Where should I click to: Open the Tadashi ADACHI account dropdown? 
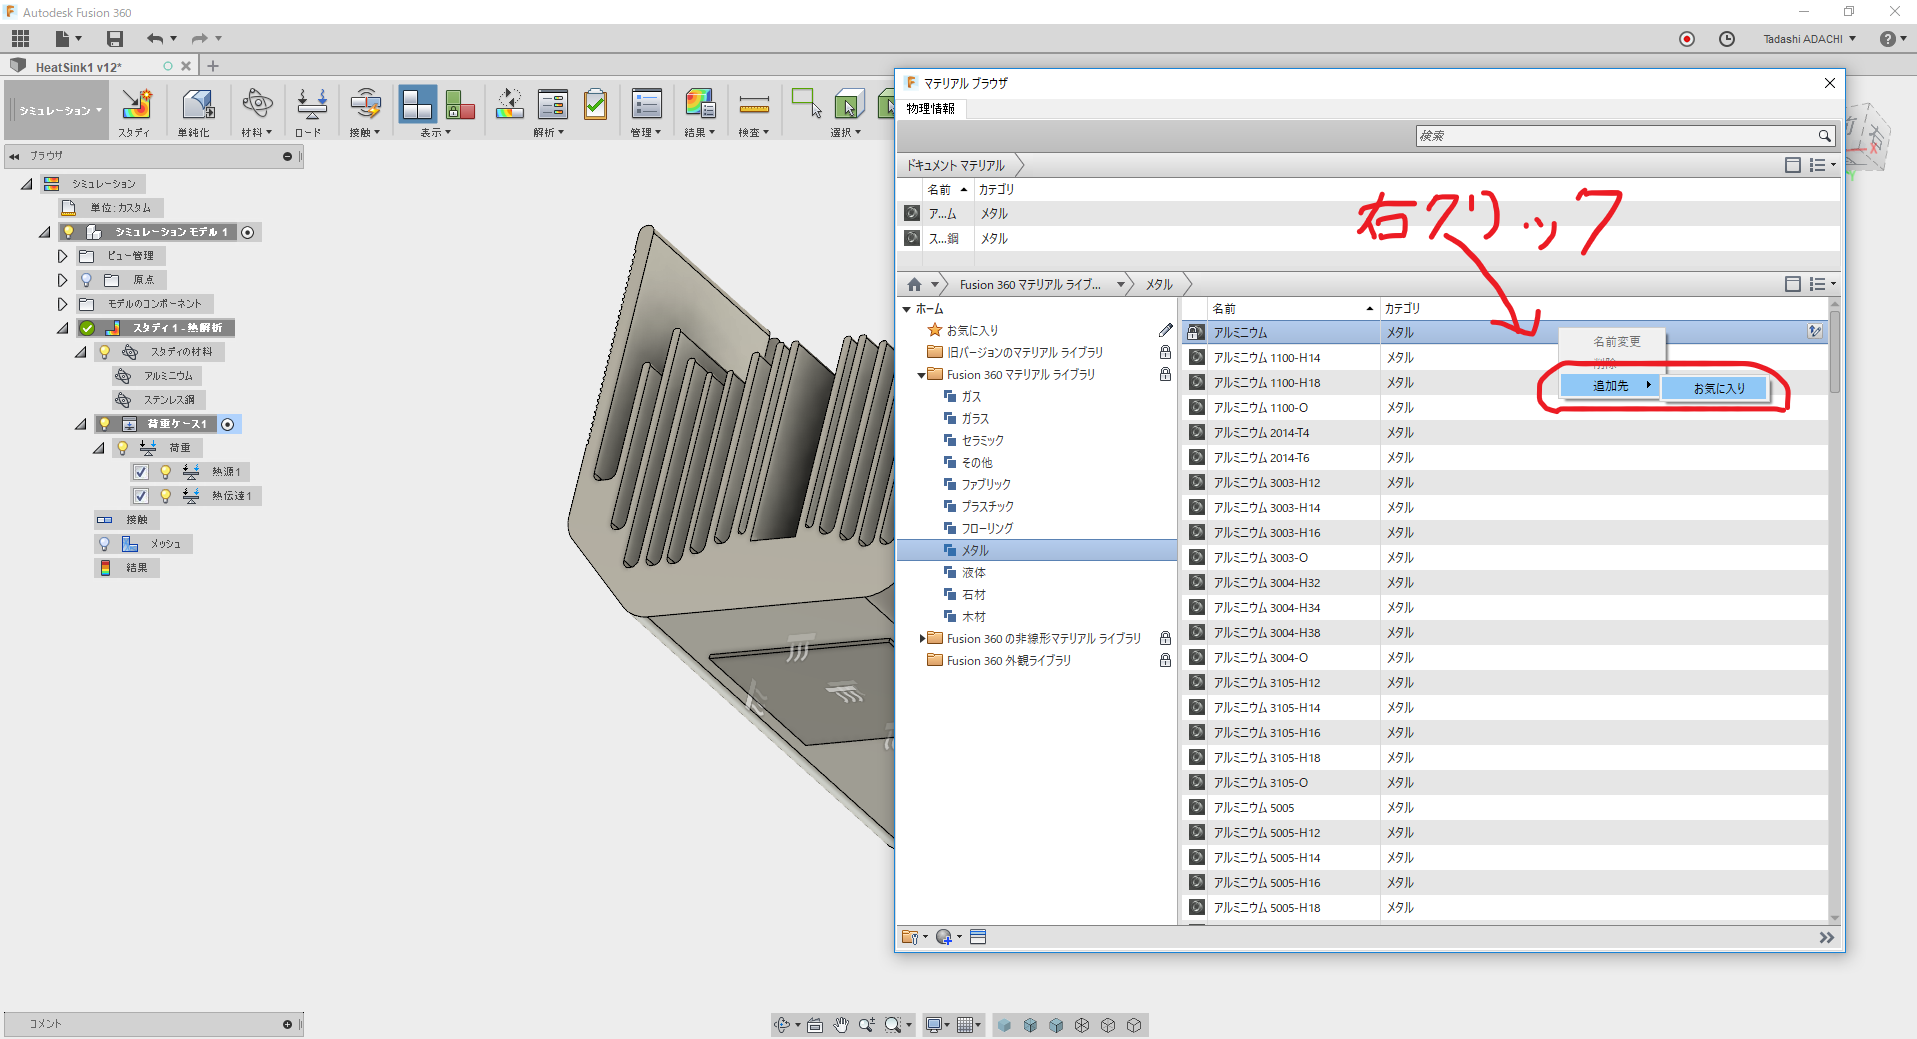tap(1809, 39)
